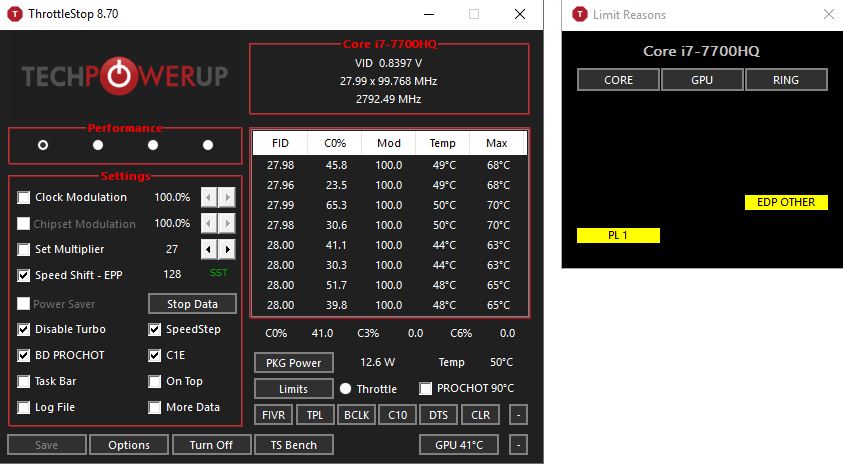Click CLR to clear max values

pos(480,415)
